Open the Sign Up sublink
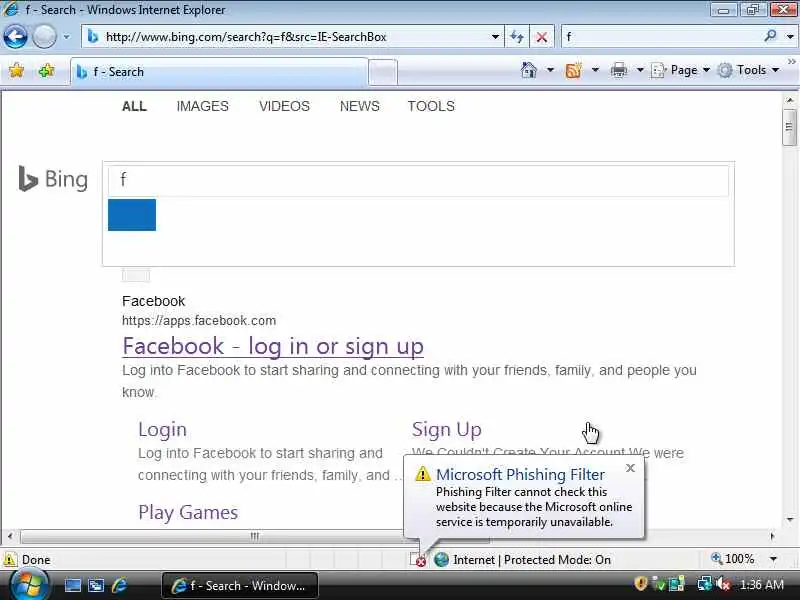 (446, 430)
